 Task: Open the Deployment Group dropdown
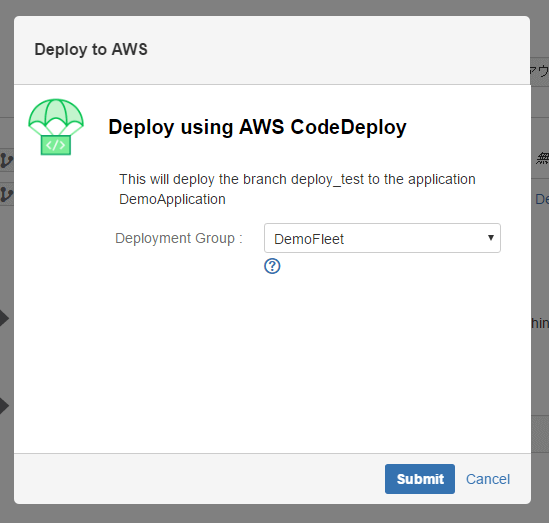coord(382,238)
